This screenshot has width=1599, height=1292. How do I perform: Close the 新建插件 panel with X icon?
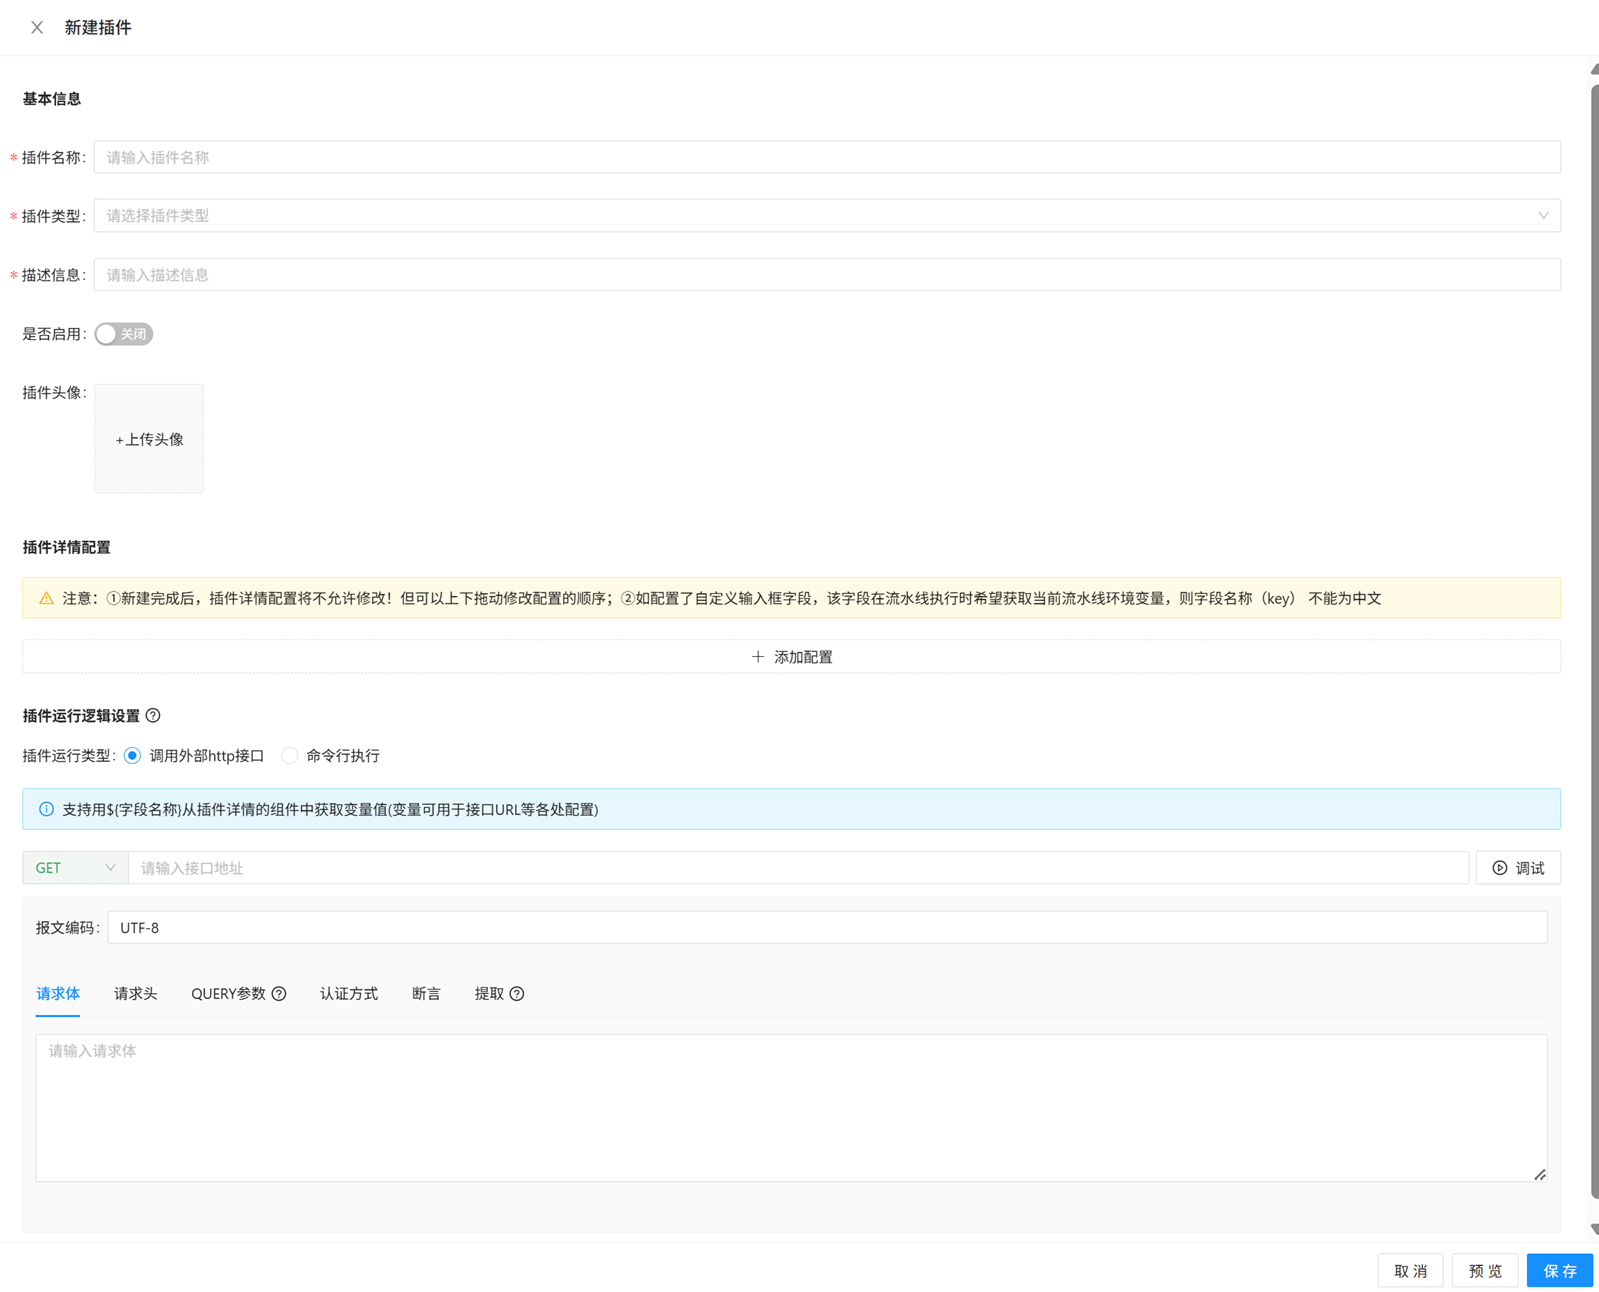[x=37, y=28]
